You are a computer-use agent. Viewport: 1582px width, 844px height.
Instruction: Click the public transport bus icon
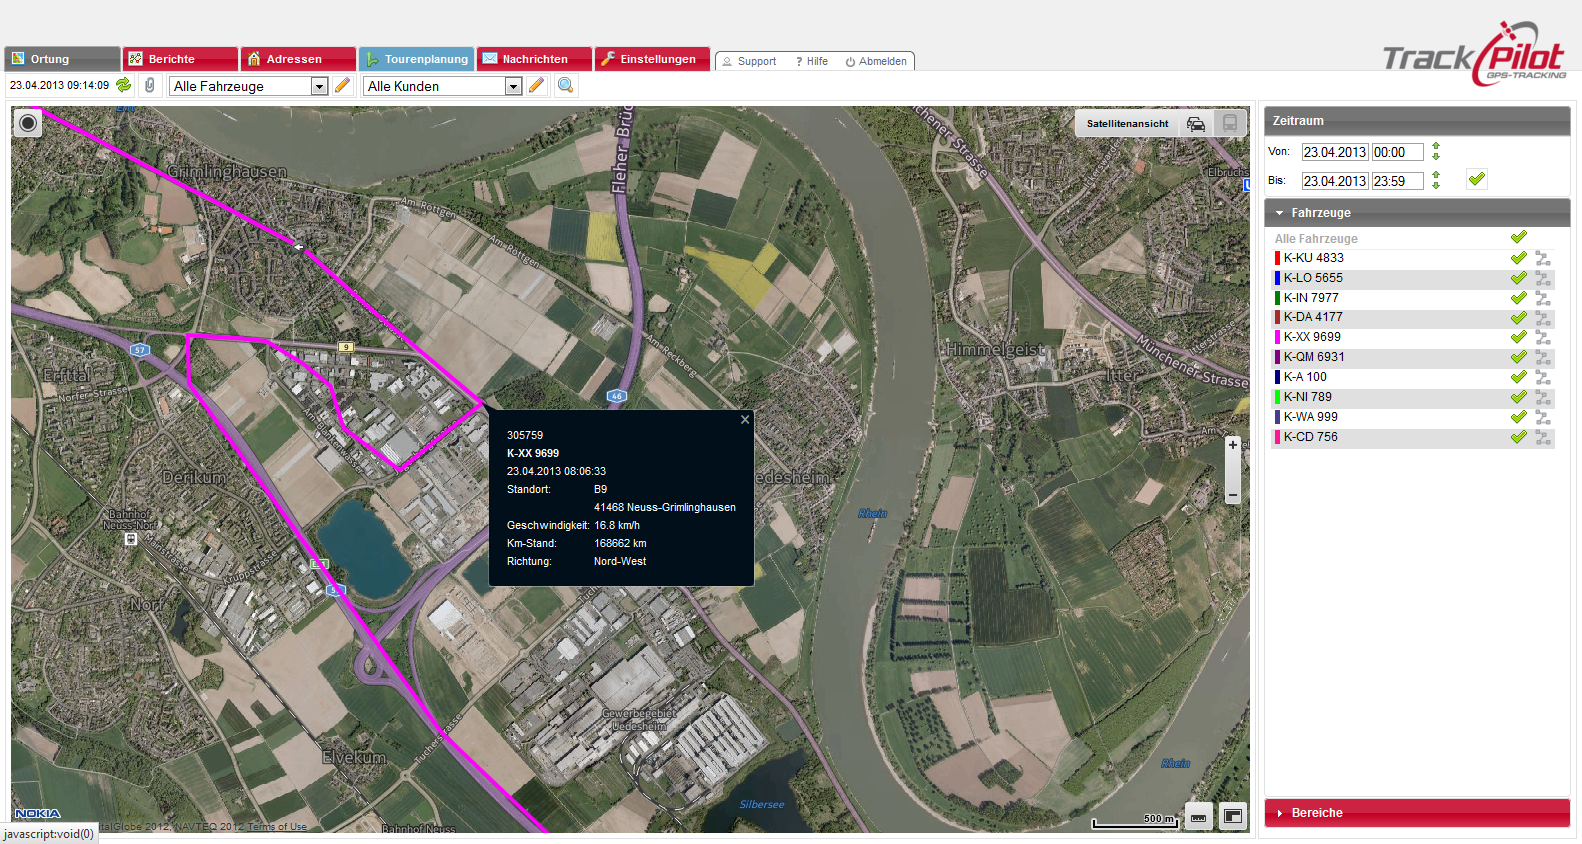1230,124
